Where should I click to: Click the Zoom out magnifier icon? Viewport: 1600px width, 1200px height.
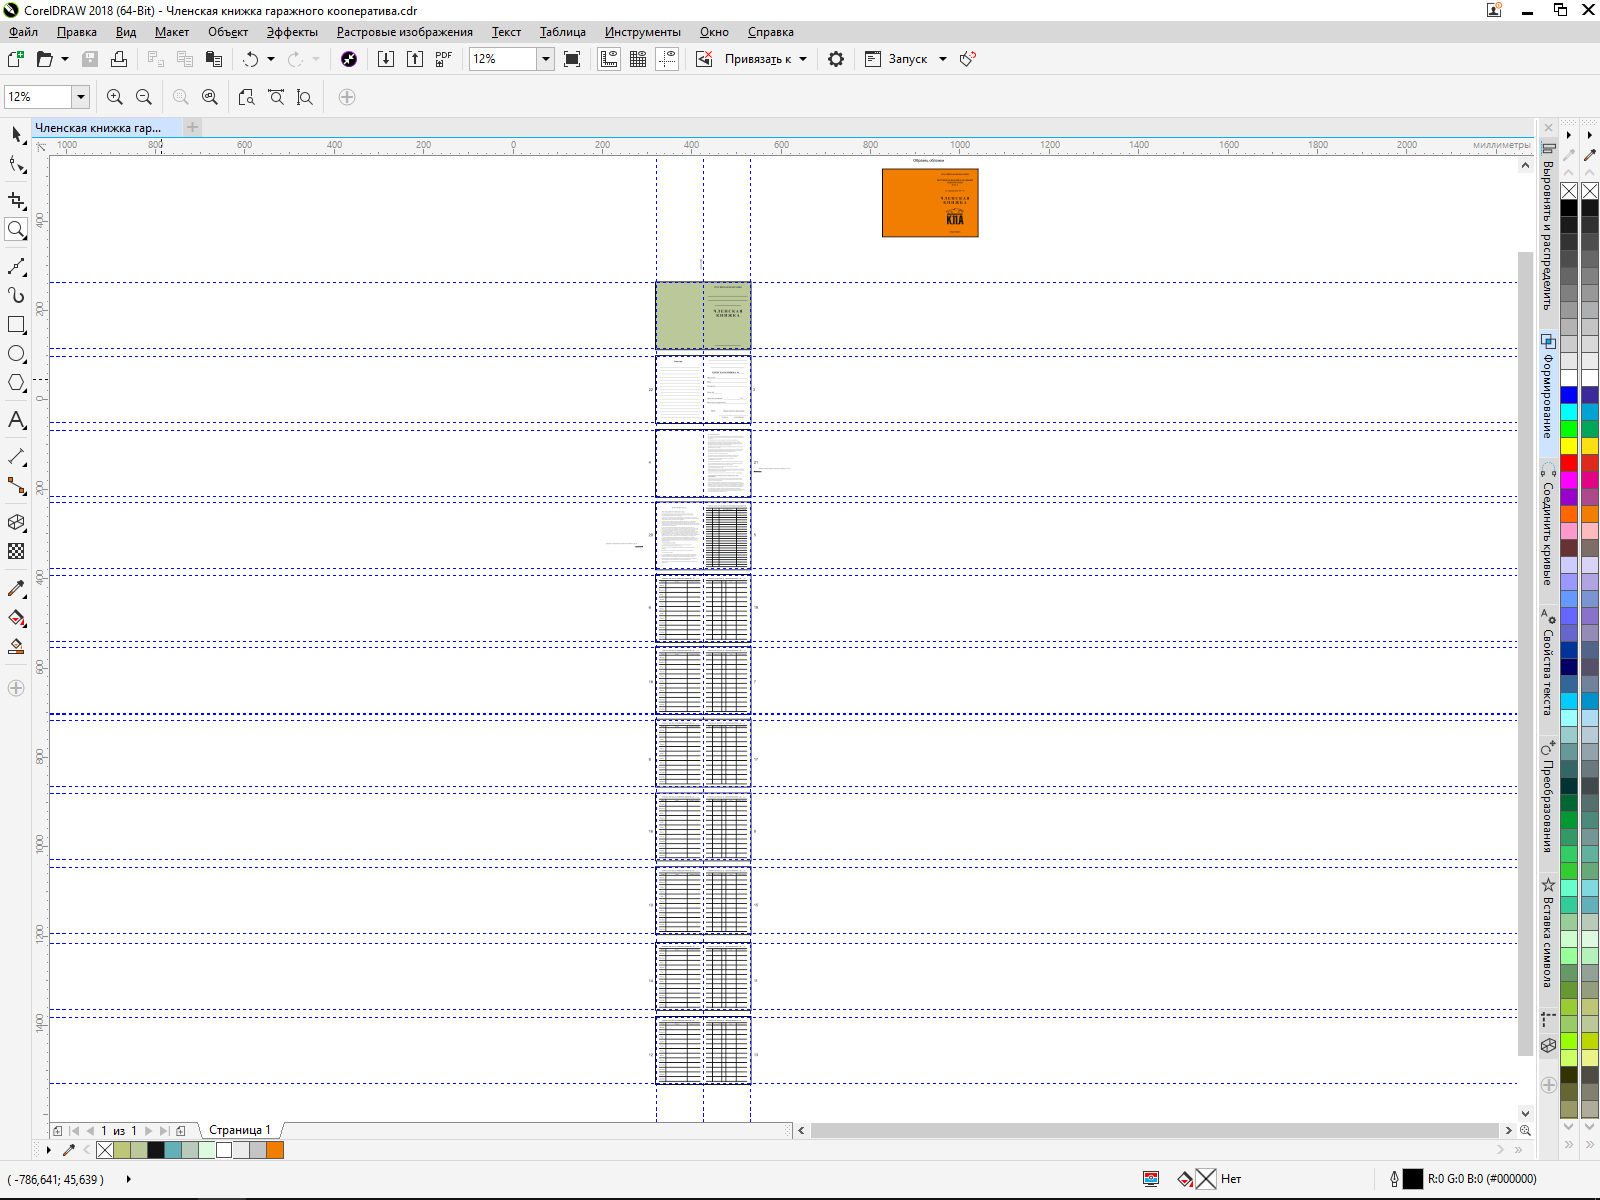pyautogui.click(x=144, y=97)
